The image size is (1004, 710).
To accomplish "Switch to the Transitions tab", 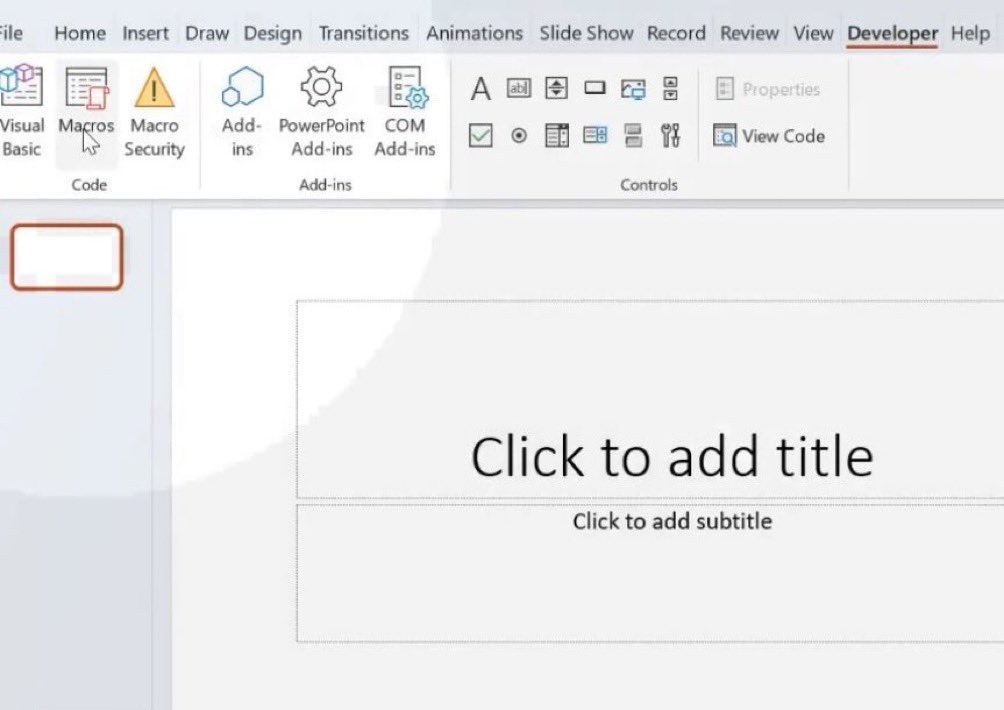I will pyautogui.click(x=364, y=33).
